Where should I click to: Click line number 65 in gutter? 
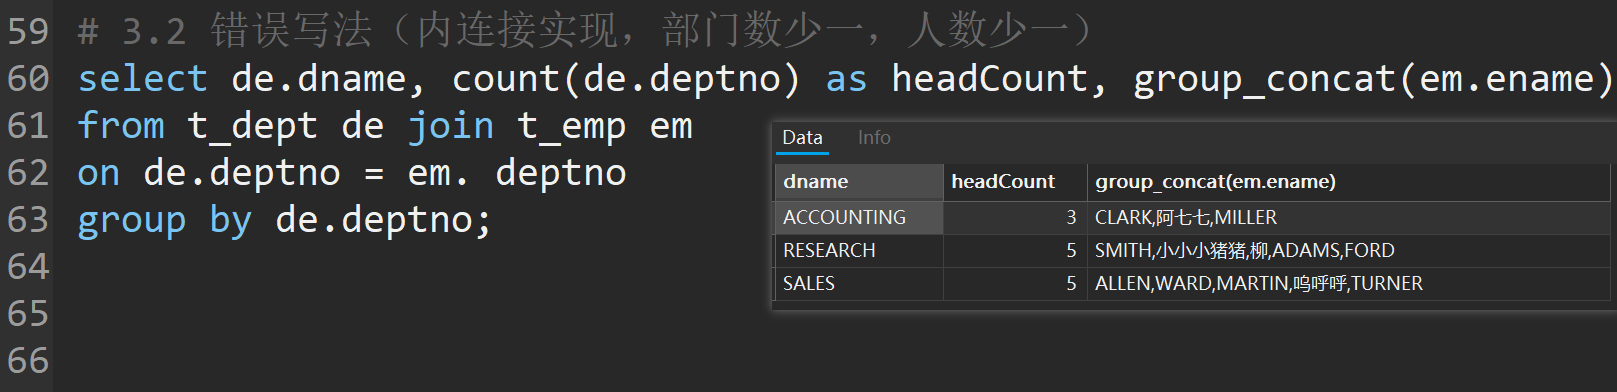point(28,314)
